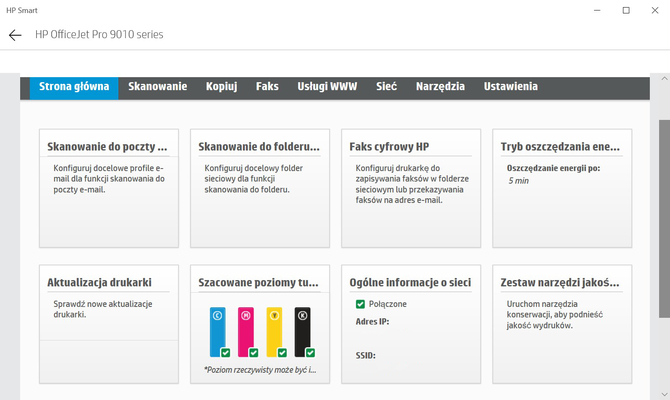Click the vertical scrollbar thumb

[x=664, y=219]
